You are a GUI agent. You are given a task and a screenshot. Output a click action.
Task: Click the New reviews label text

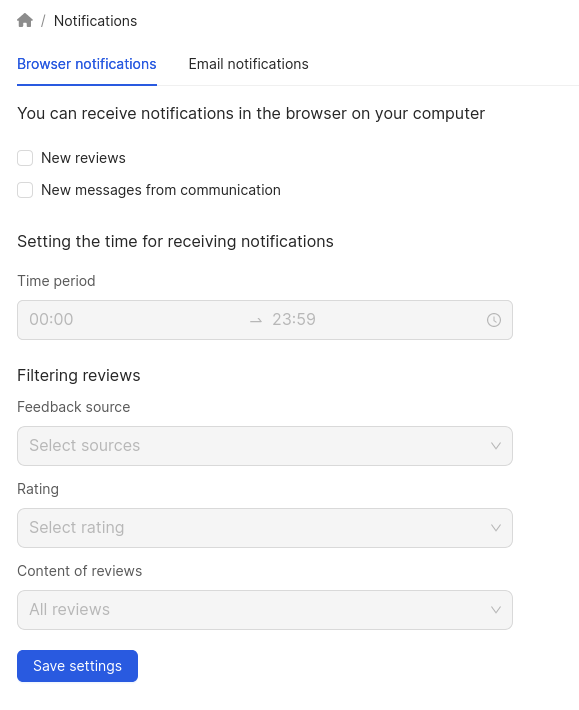[x=83, y=158]
